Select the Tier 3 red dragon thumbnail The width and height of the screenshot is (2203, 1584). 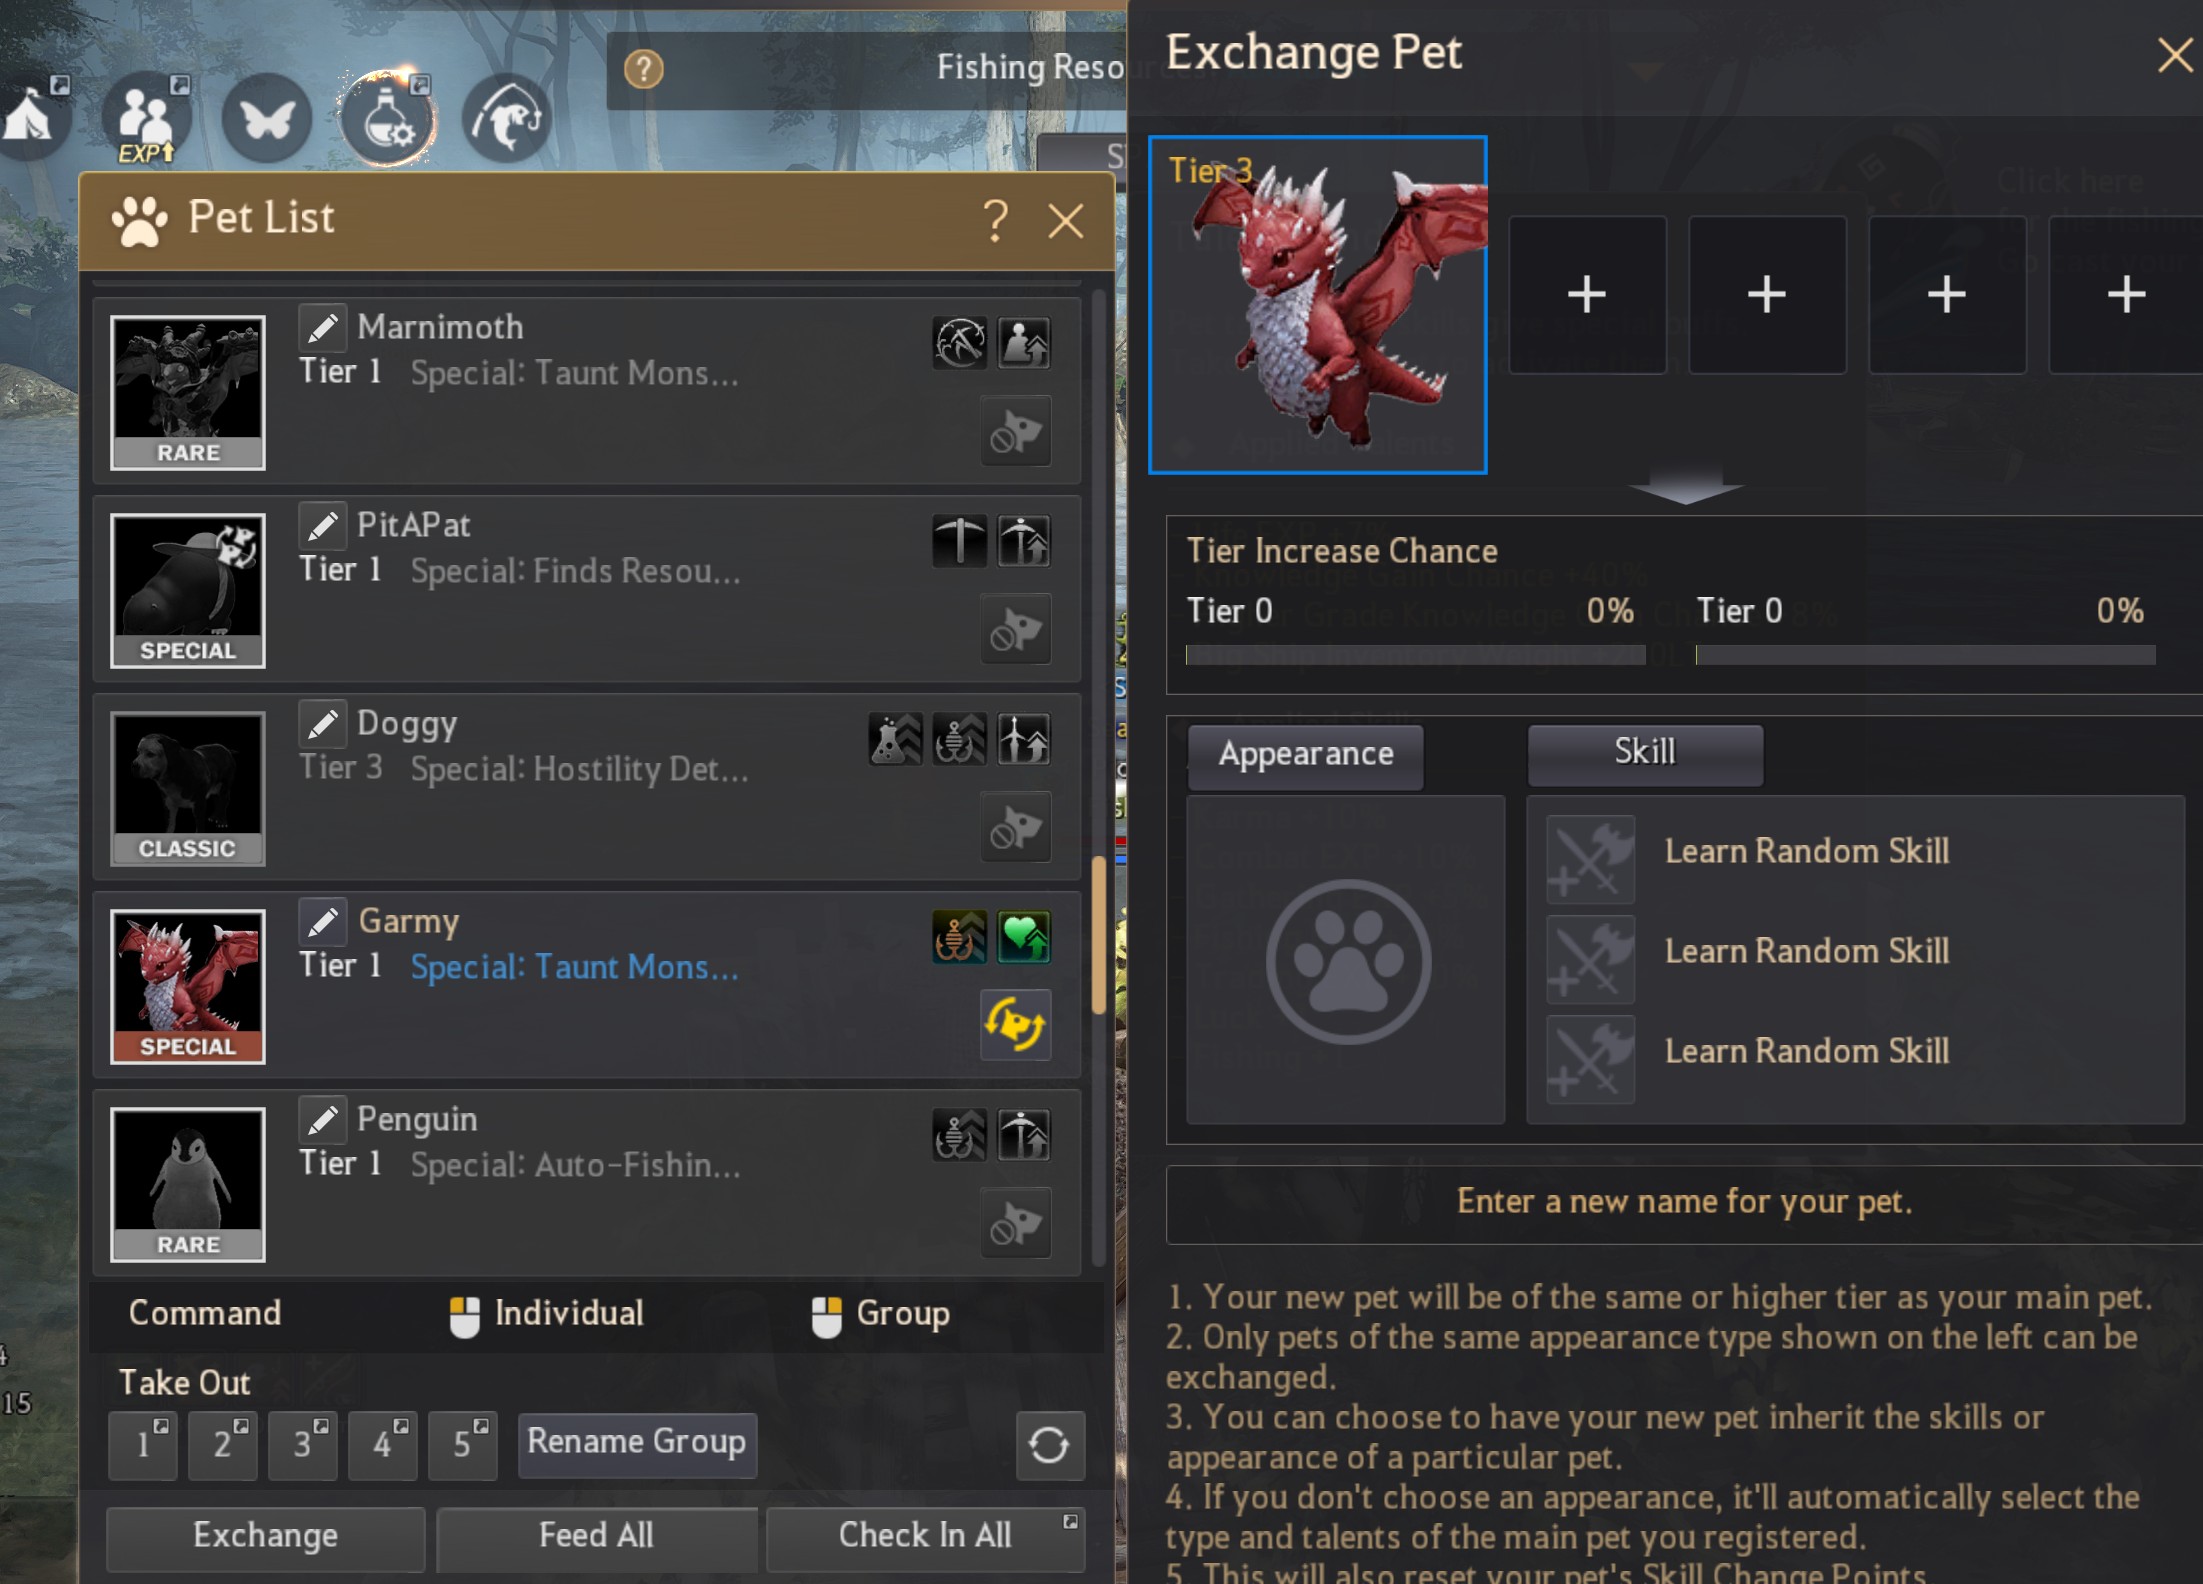(x=1318, y=305)
